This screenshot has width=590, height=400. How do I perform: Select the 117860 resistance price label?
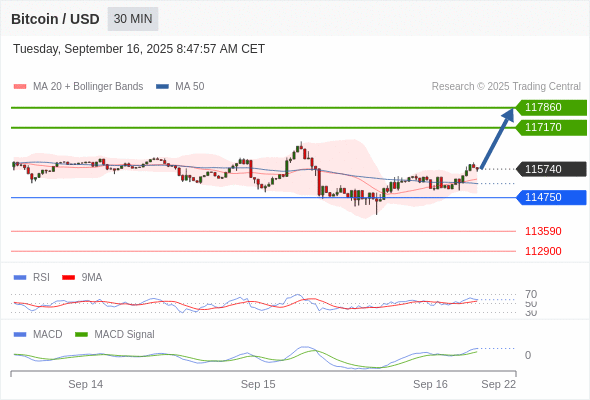[x=551, y=107]
